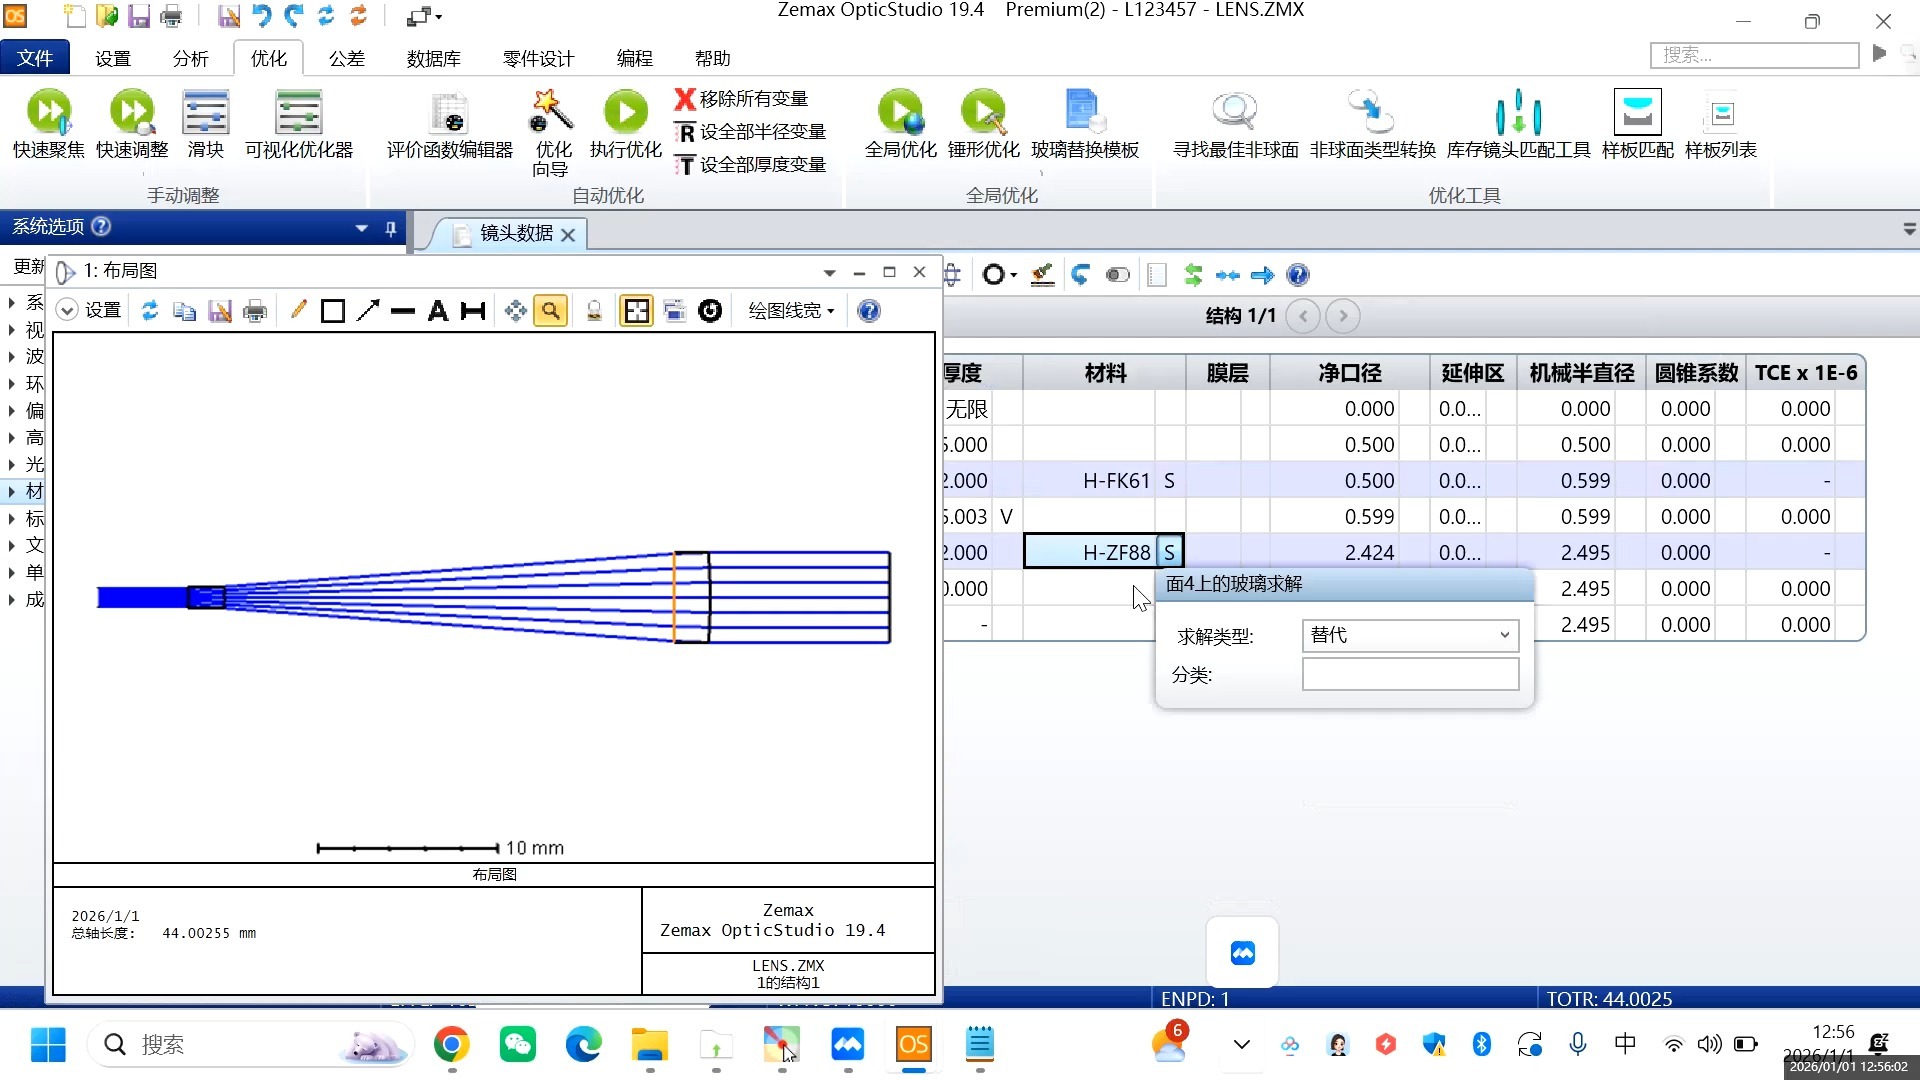Click the Category (分类) input field
The image size is (1920, 1080).
click(x=1410, y=674)
